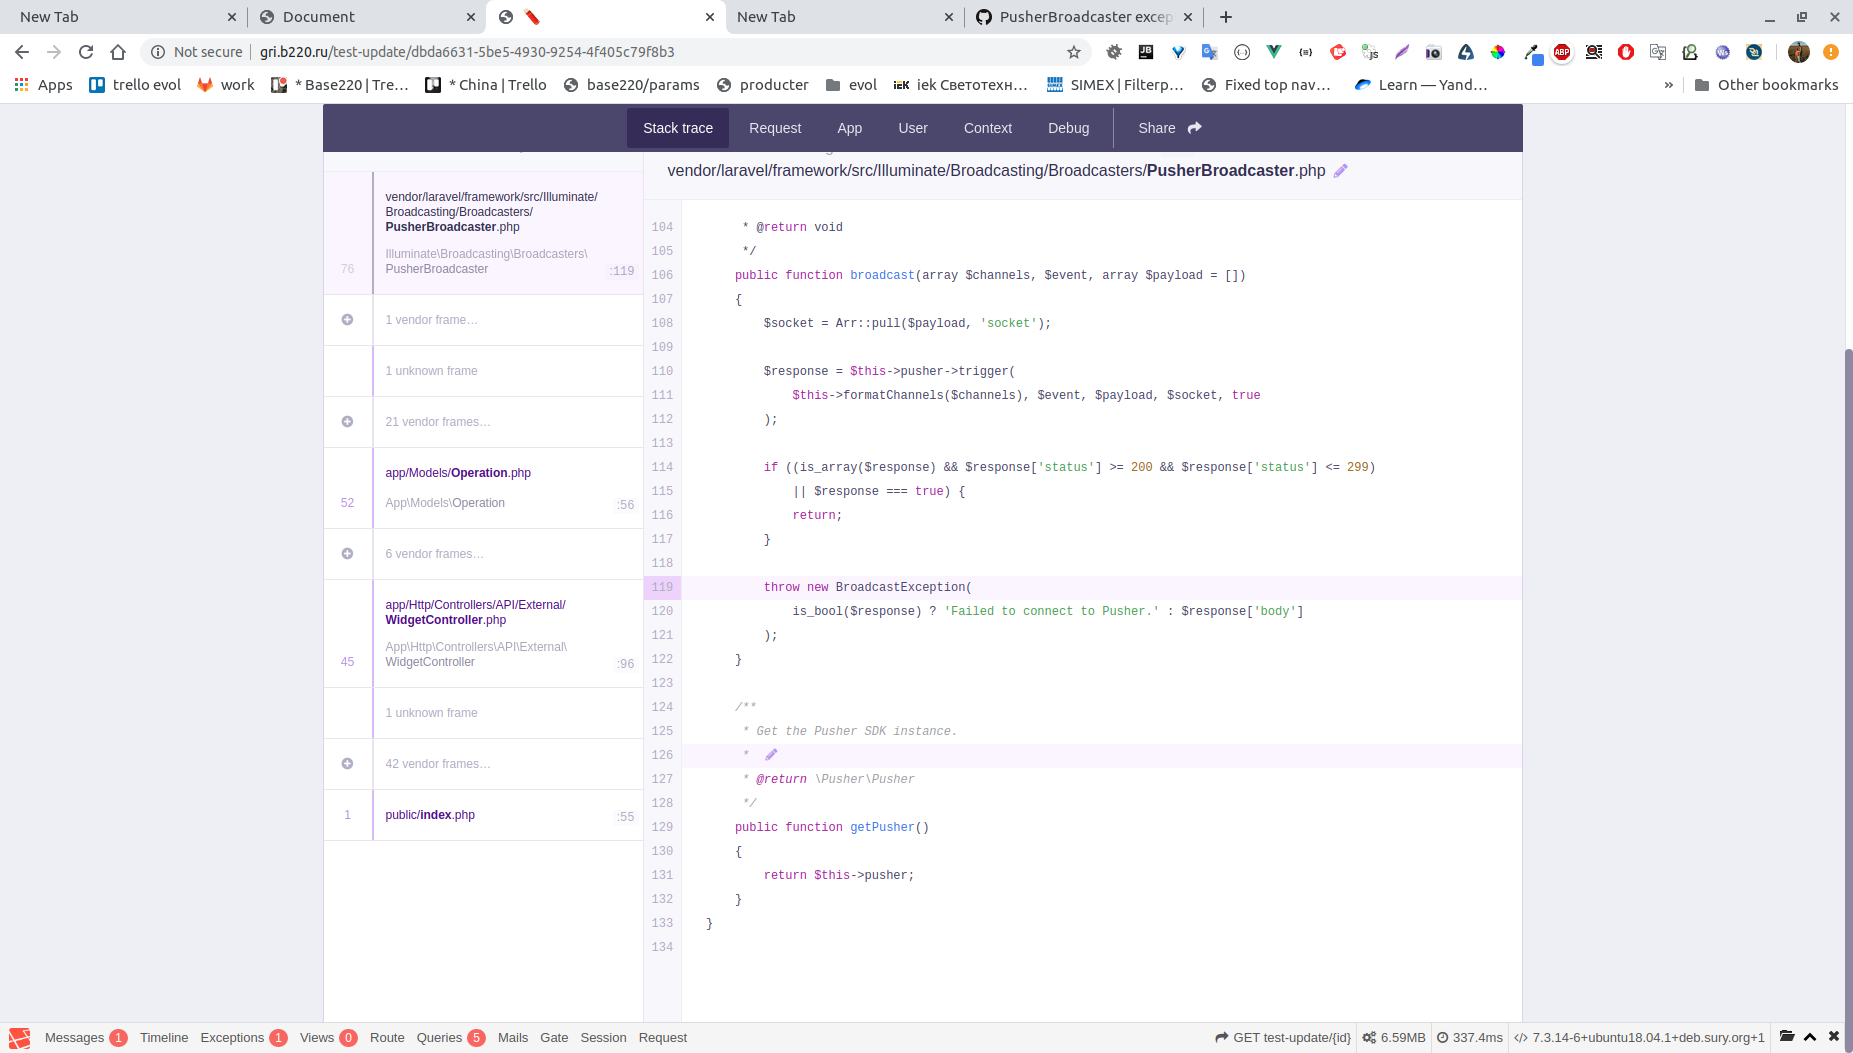Click the pencil icon next to PusherBroadcaster.php path

coord(1341,171)
